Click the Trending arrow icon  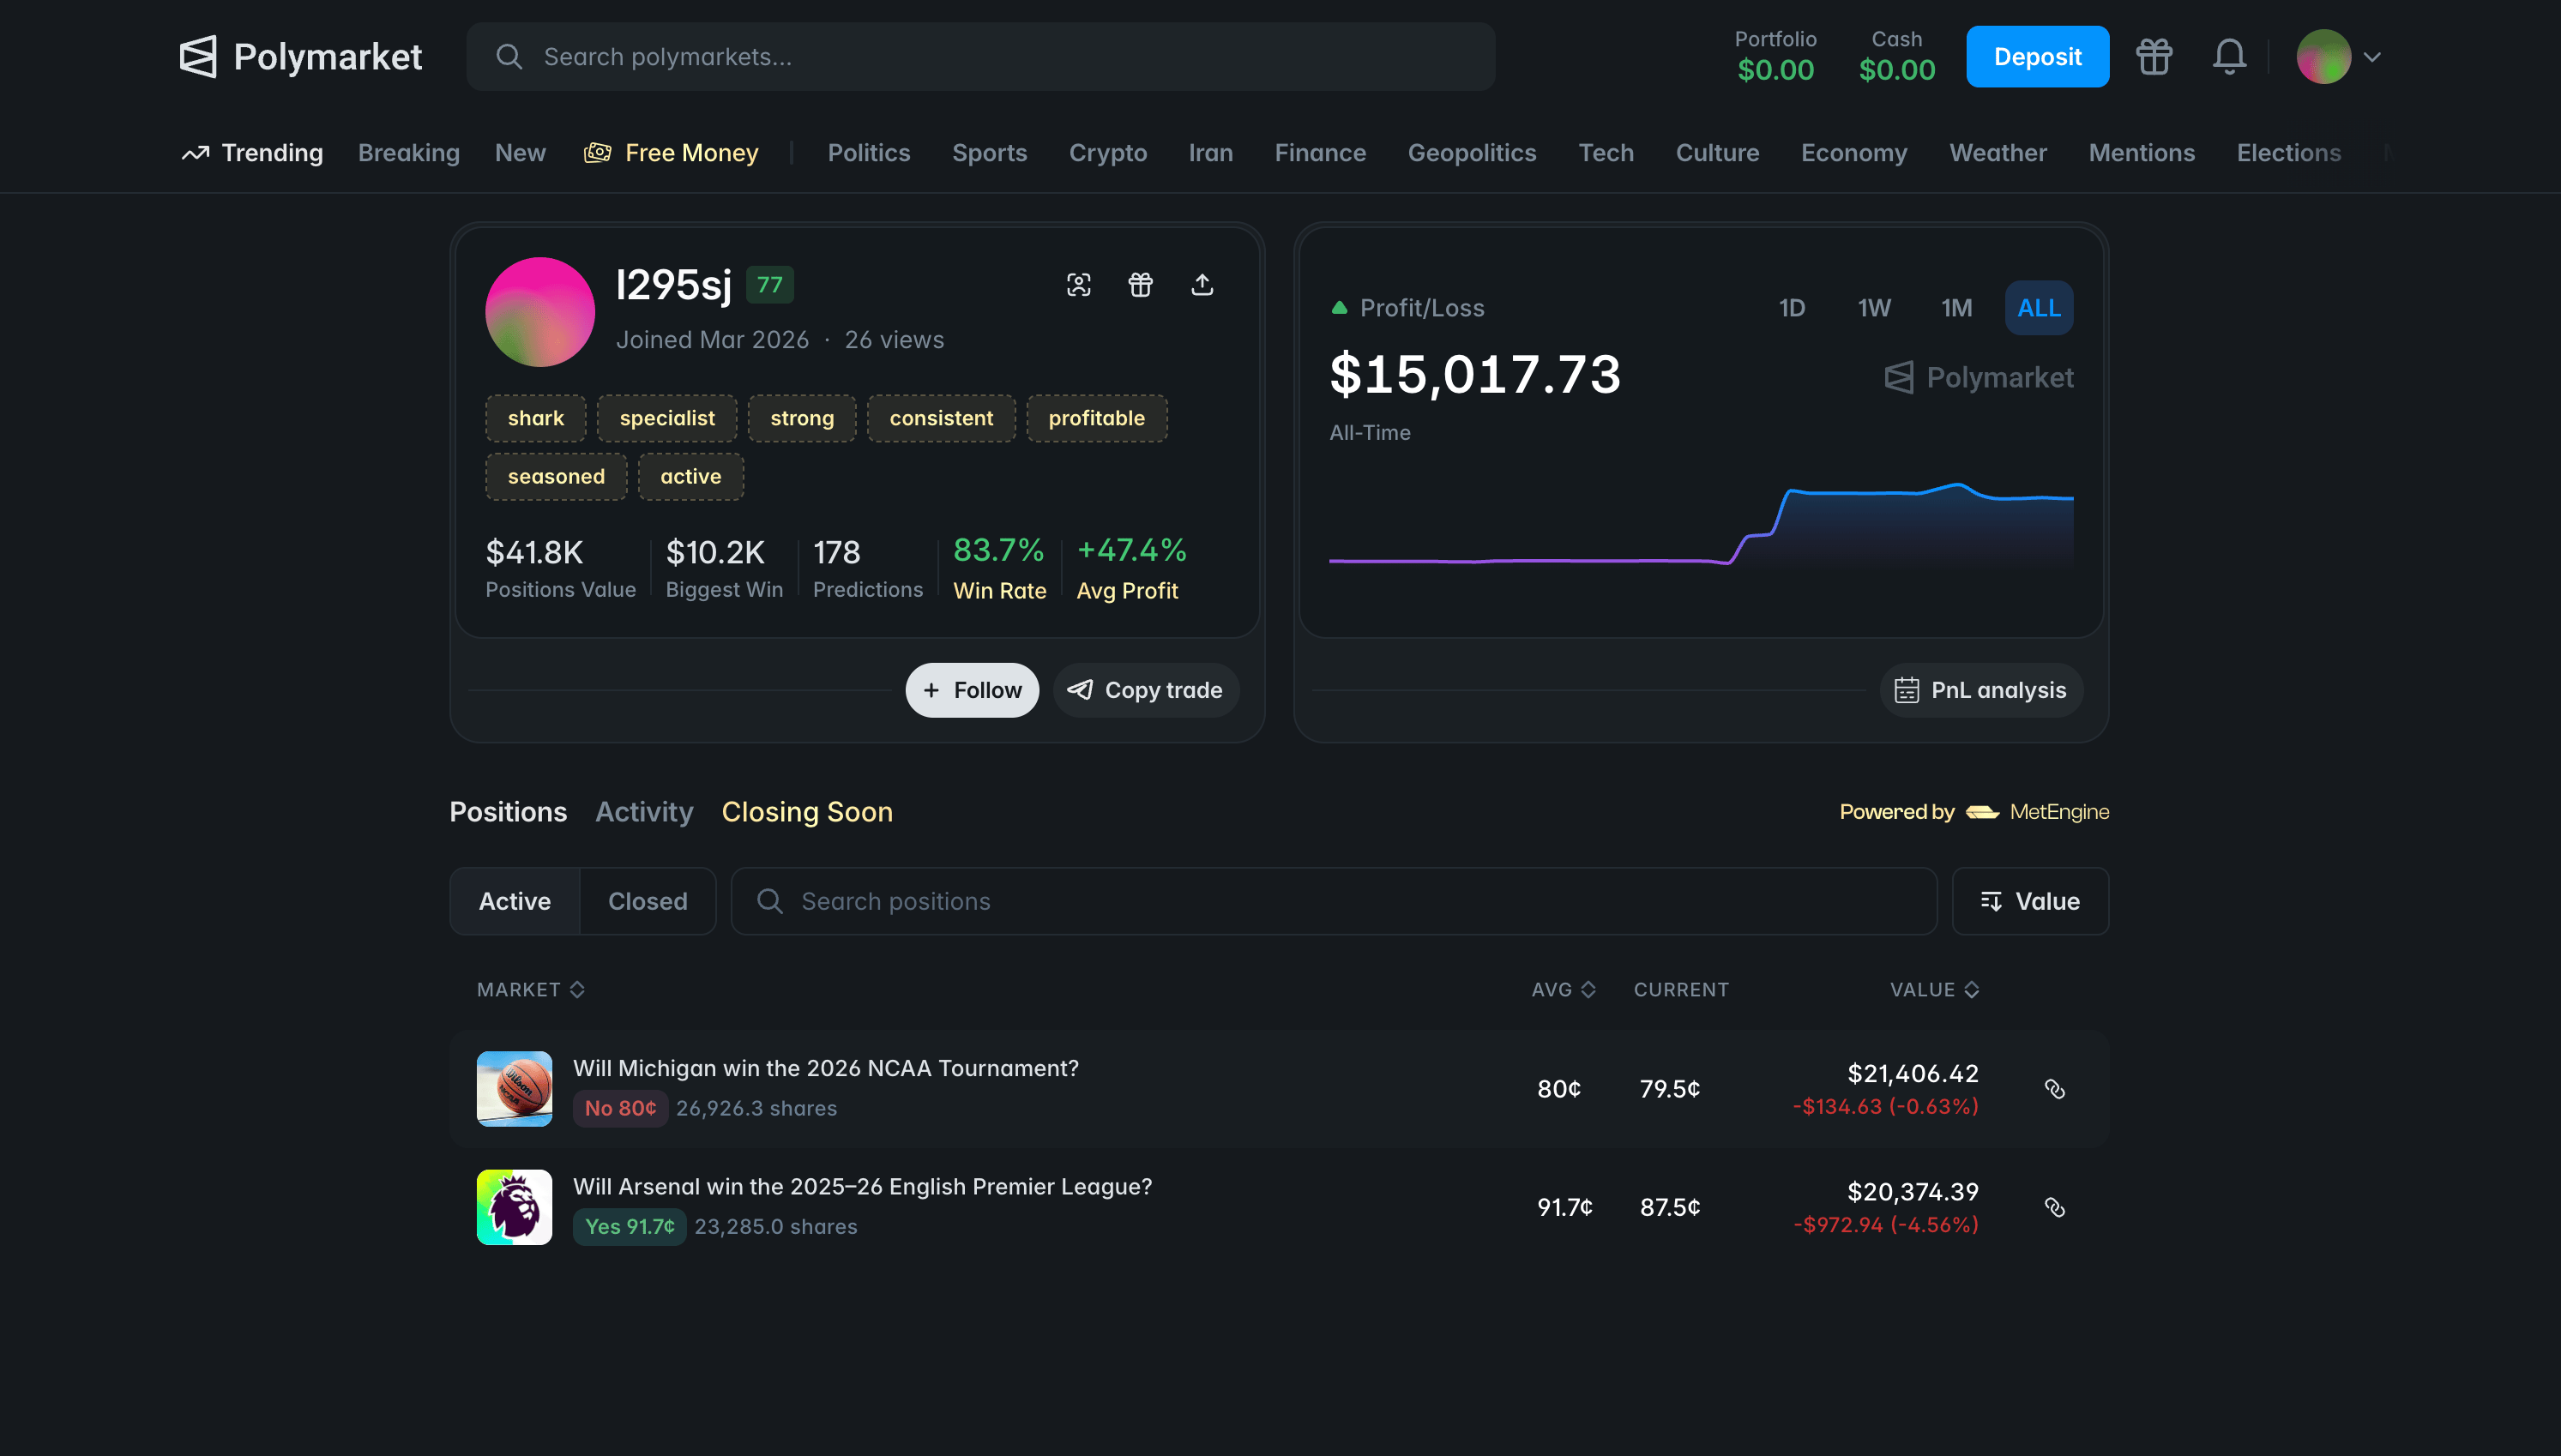tap(195, 153)
